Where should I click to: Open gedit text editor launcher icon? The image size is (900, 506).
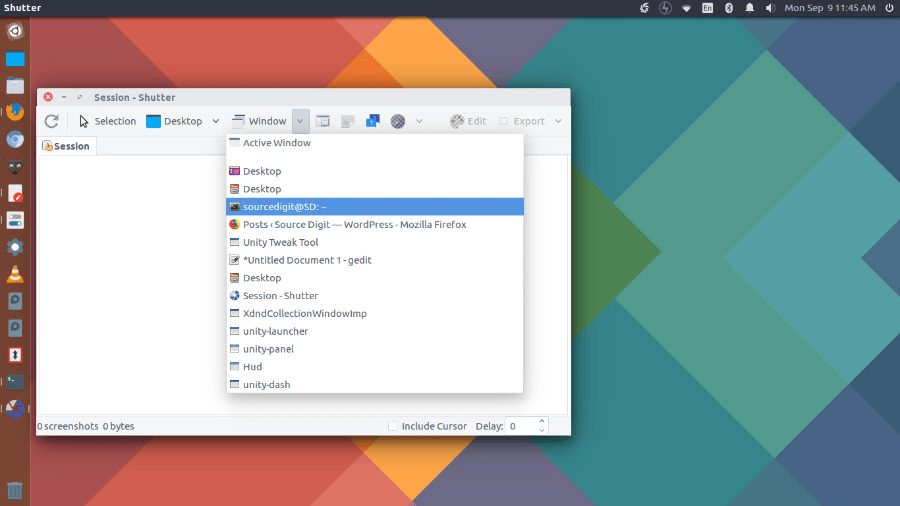point(15,193)
